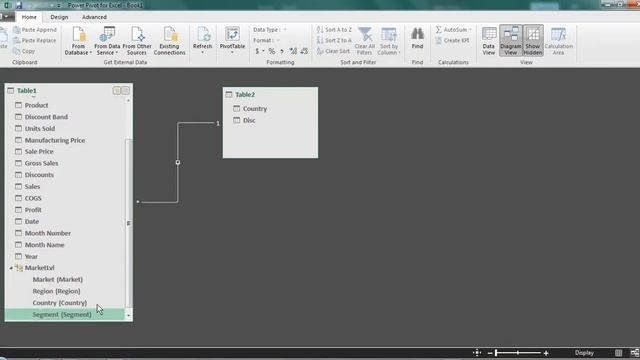Apply currency format with dollar icon
640x360 pixels.
[257, 51]
